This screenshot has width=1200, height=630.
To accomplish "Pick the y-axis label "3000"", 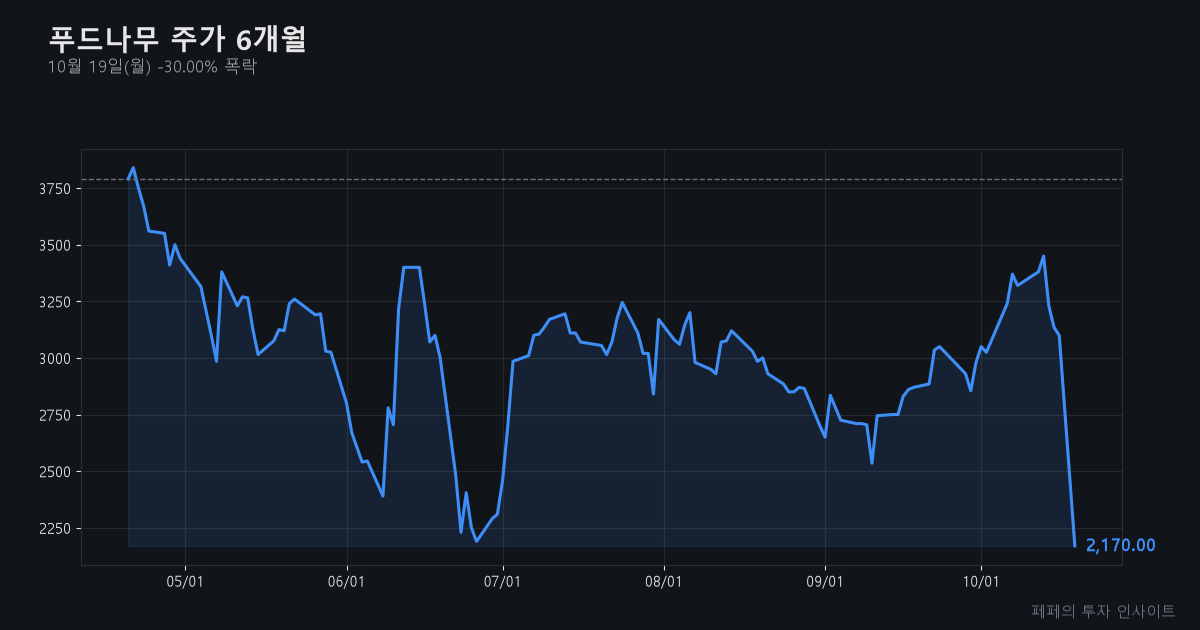I will tap(56, 359).
